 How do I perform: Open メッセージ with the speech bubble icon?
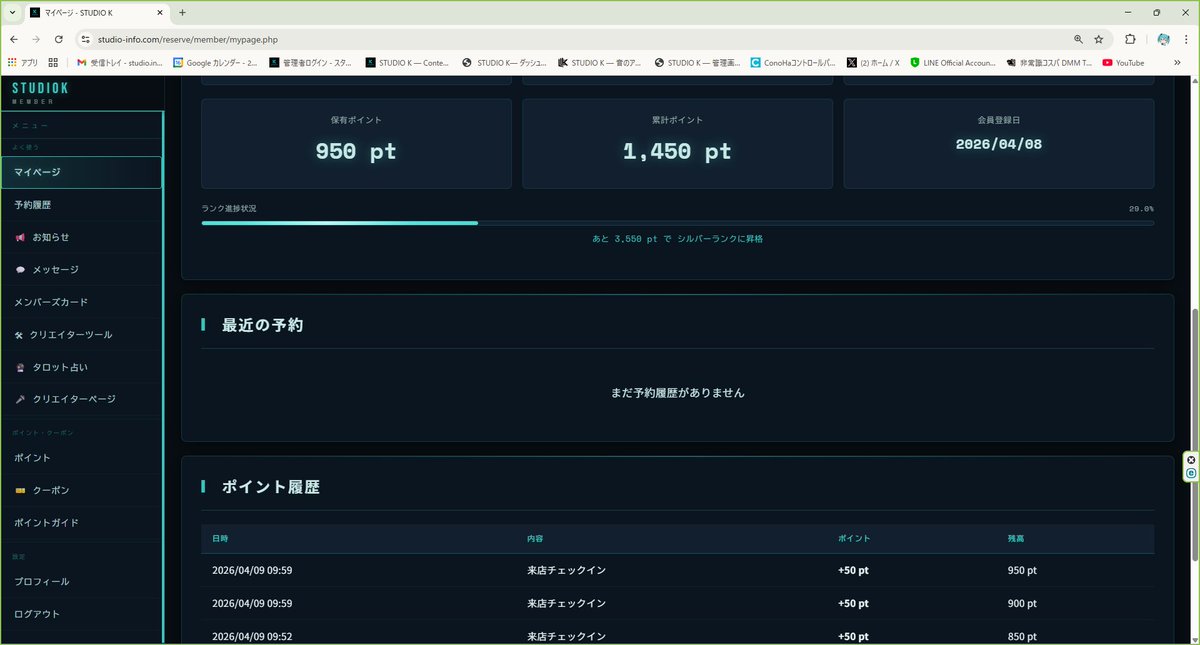click(x=81, y=270)
